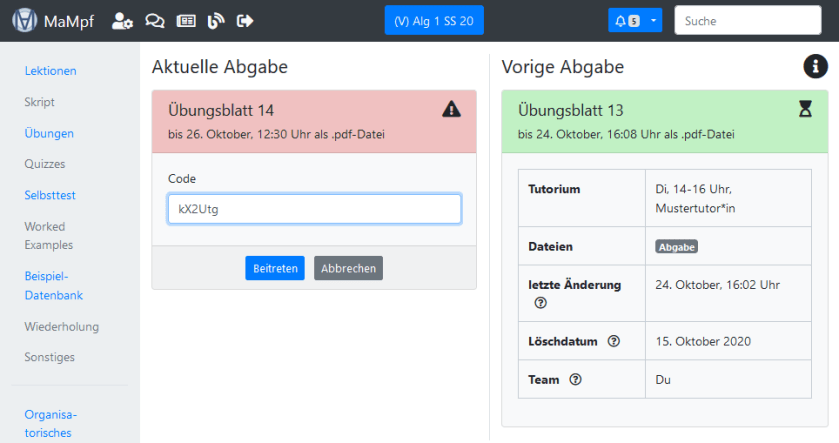This screenshot has width=839, height=443.
Task: Click the logout arrow icon
Action: pyautogui.click(x=245, y=20)
